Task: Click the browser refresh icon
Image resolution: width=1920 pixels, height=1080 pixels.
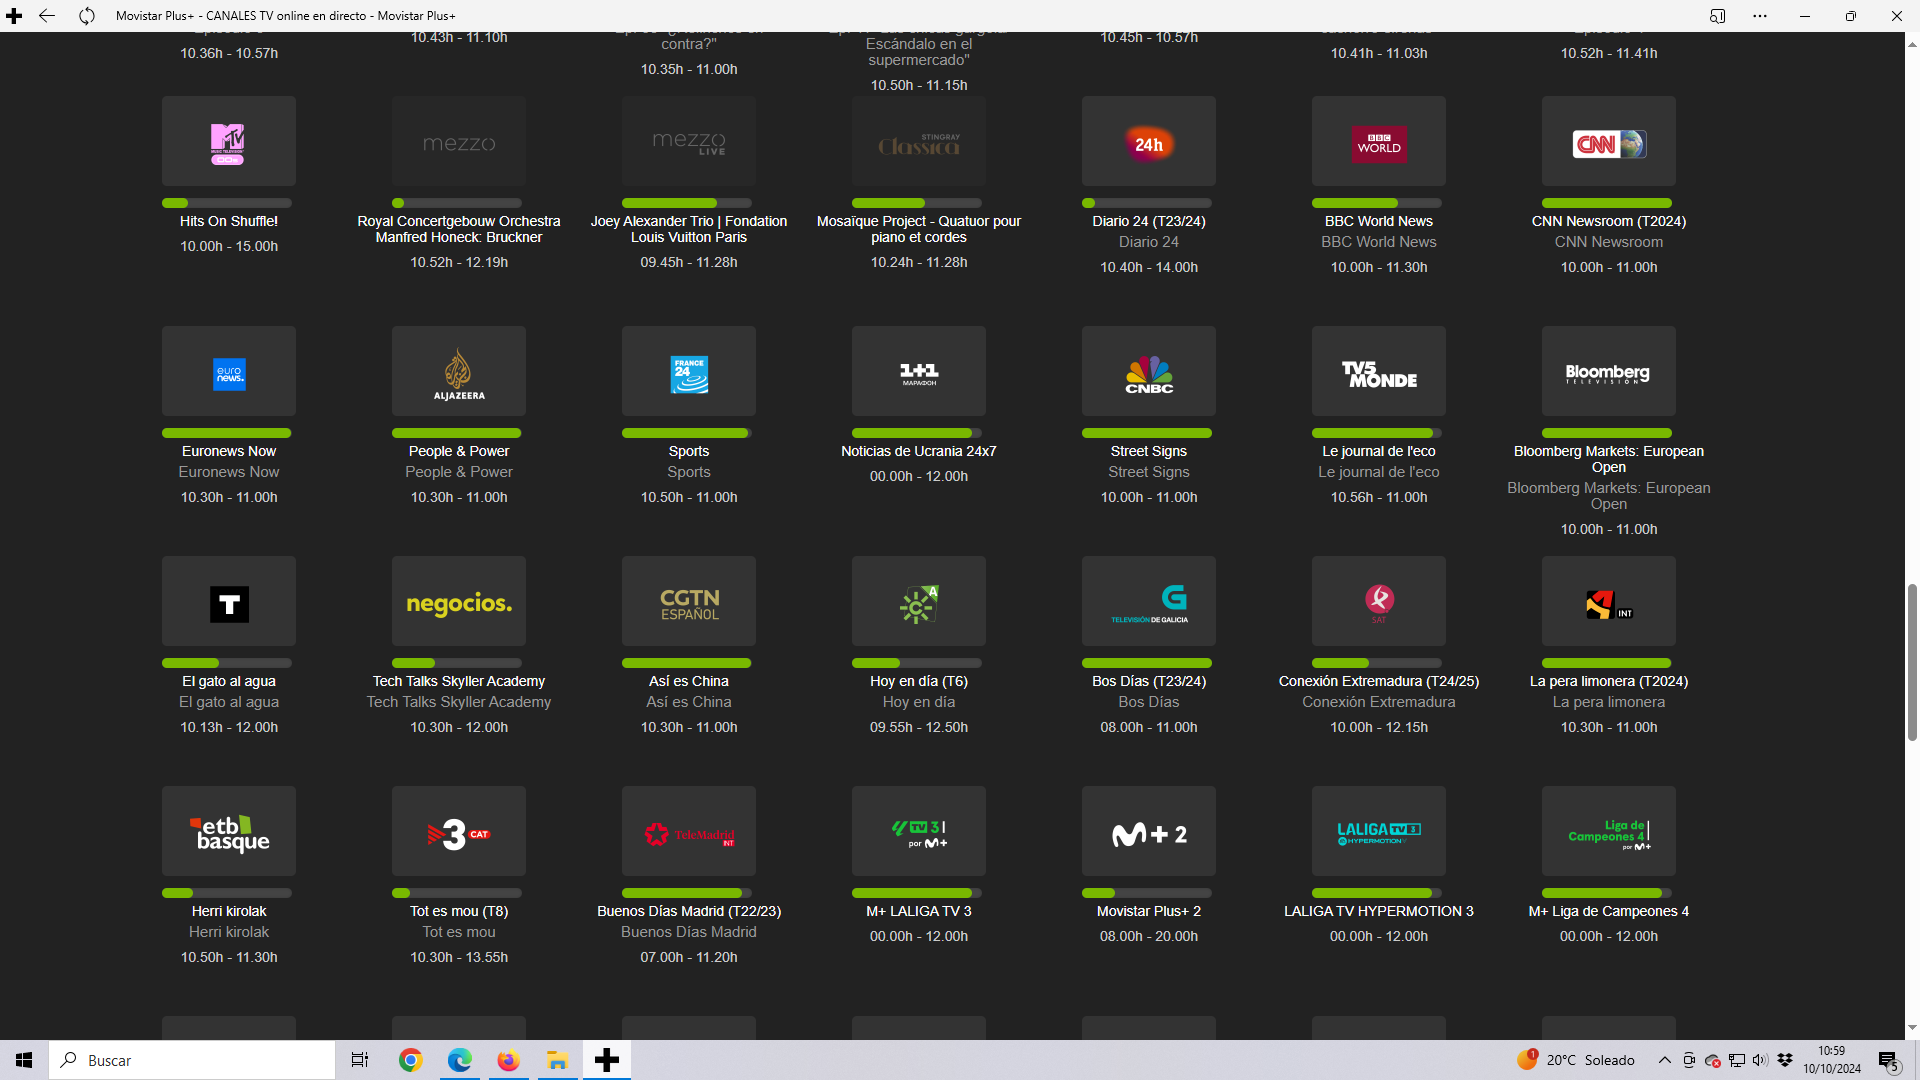Action: [x=87, y=16]
